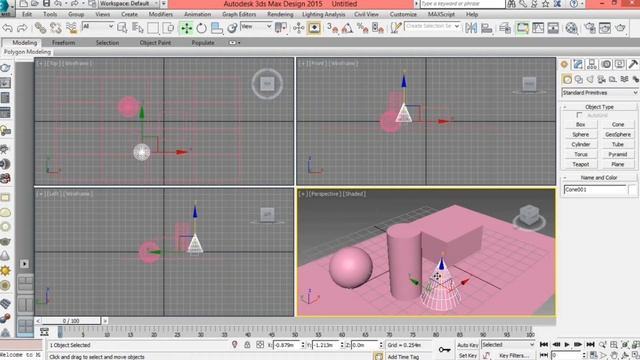Click the Render Production teapot icon
The image size is (640, 360).
[620, 28]
